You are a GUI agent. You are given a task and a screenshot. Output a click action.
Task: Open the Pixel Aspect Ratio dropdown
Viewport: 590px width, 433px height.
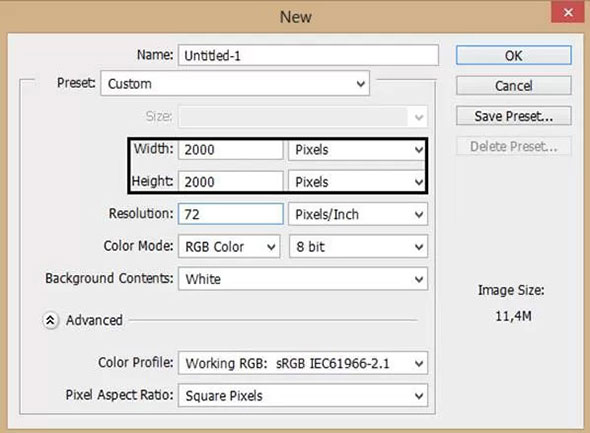coord(303,396)
